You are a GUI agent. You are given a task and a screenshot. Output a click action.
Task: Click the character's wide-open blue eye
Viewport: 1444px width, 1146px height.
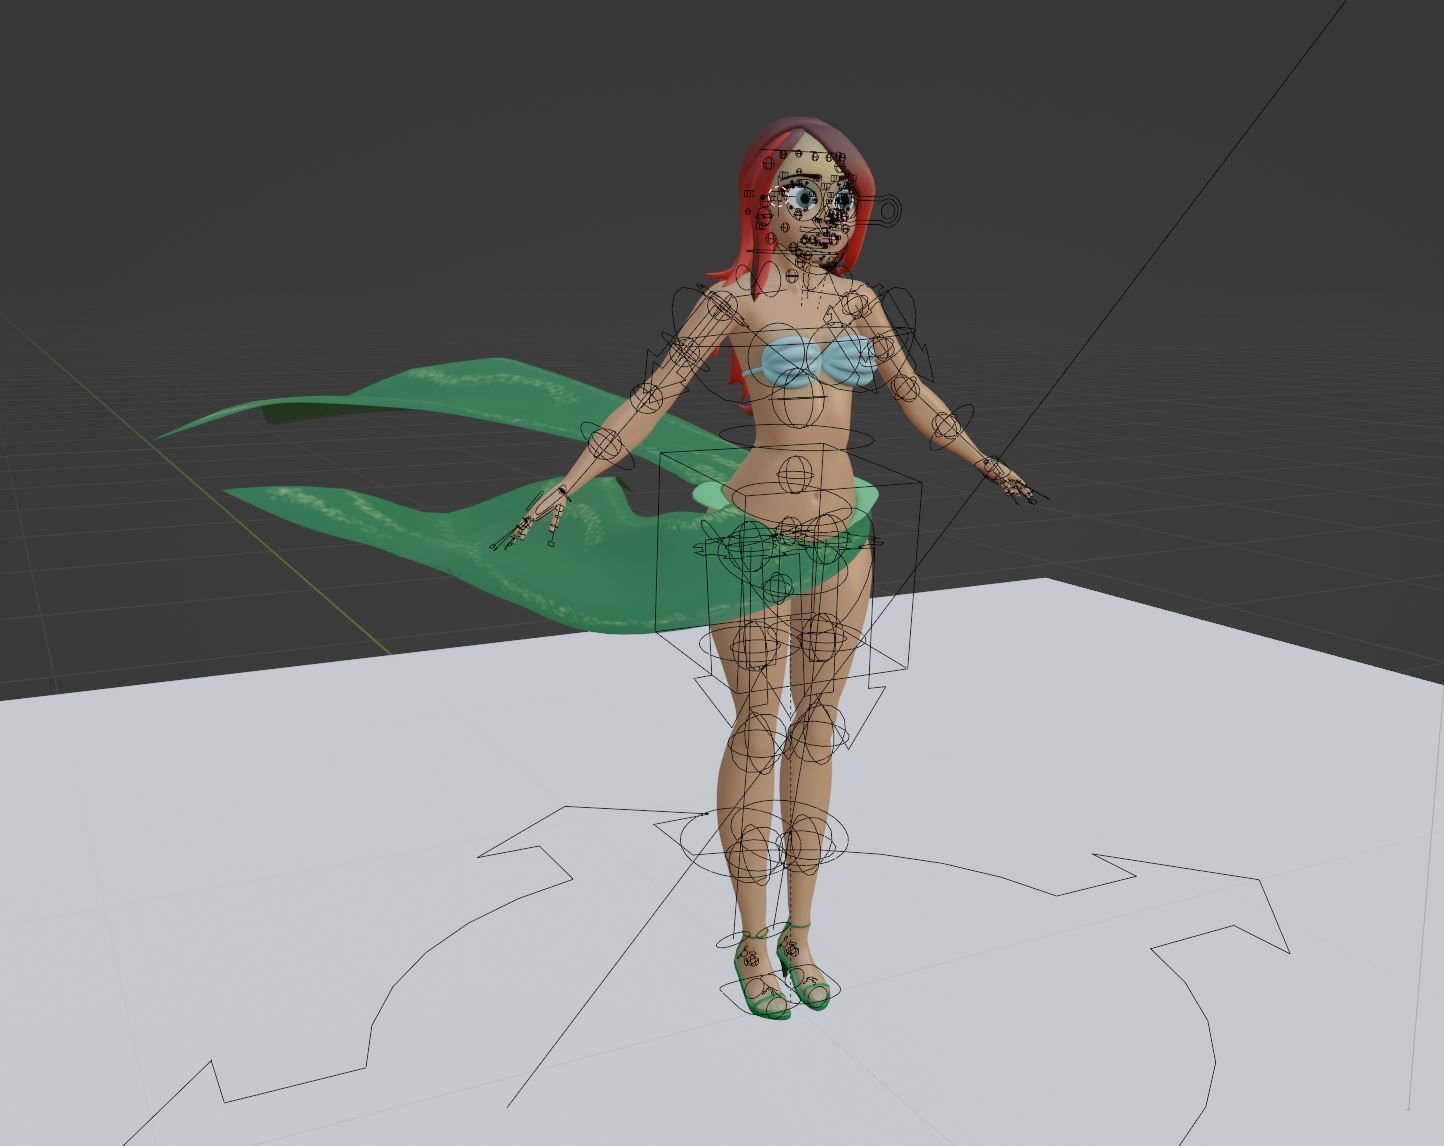(803, 198)
